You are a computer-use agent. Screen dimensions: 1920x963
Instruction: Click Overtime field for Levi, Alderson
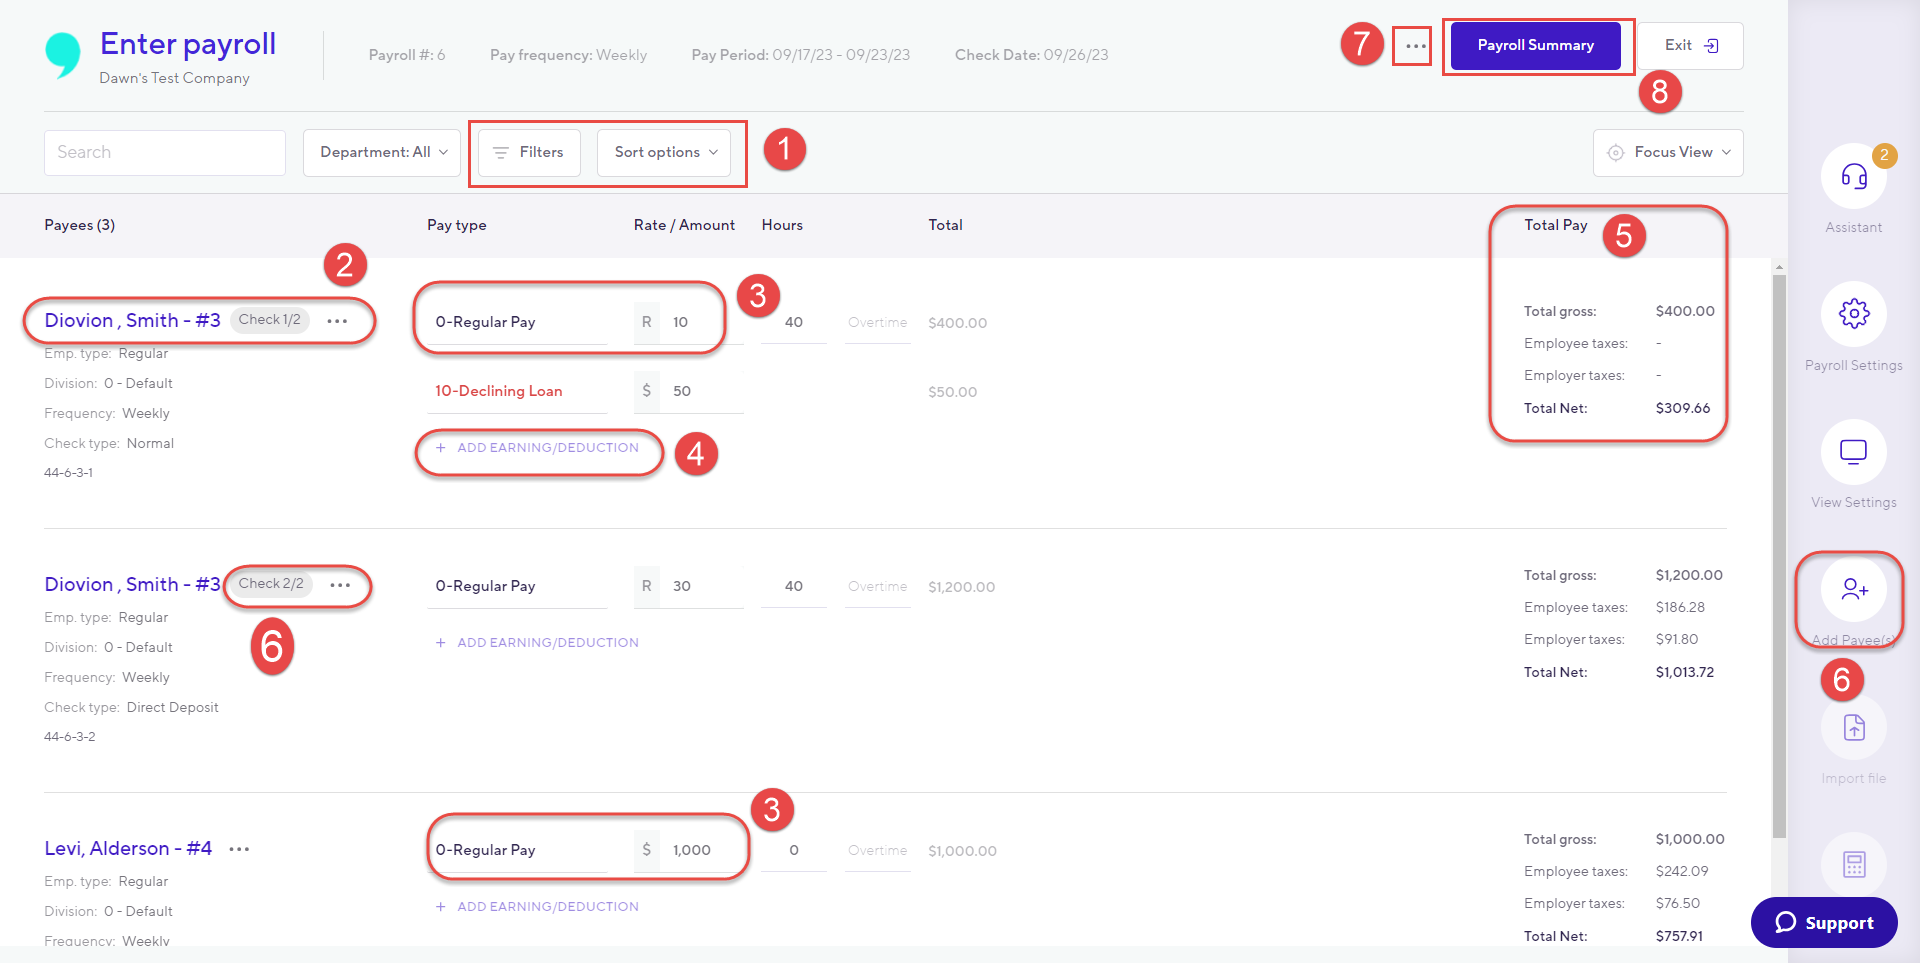click(878, 850)
